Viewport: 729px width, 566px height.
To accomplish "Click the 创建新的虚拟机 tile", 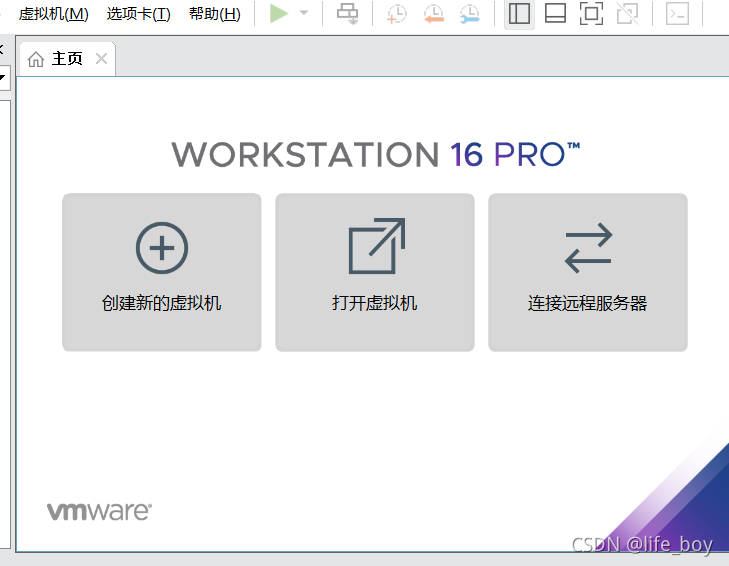I will point(162,273).
